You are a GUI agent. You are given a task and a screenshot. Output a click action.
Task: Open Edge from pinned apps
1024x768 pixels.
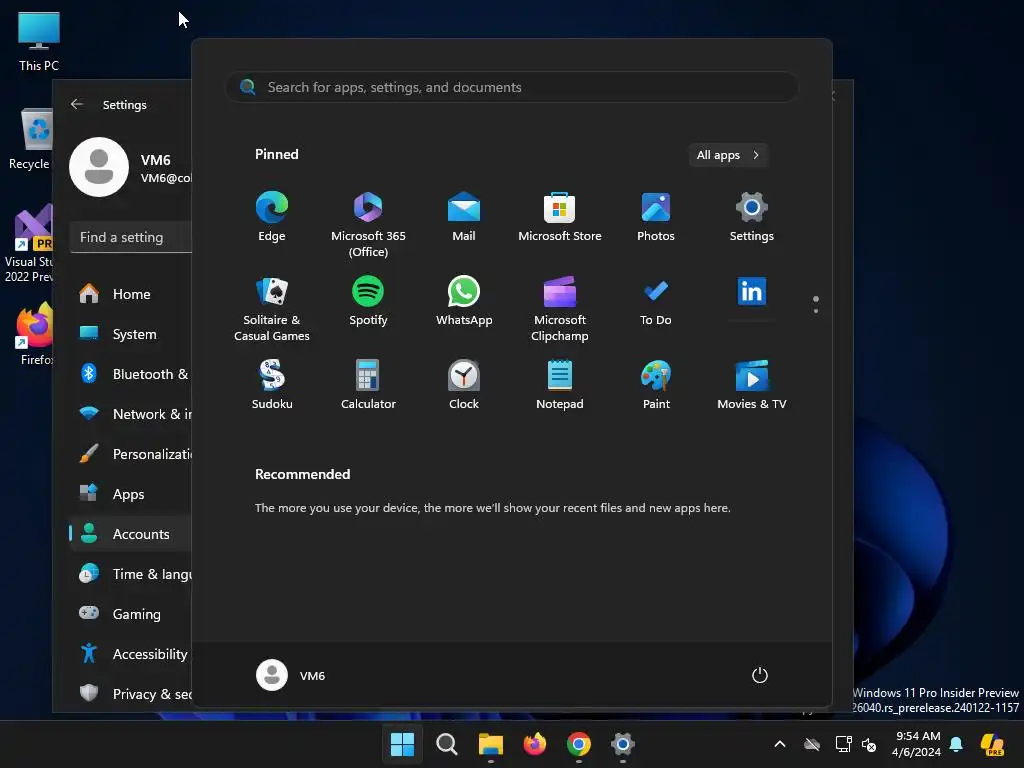(x=272, y=217)
